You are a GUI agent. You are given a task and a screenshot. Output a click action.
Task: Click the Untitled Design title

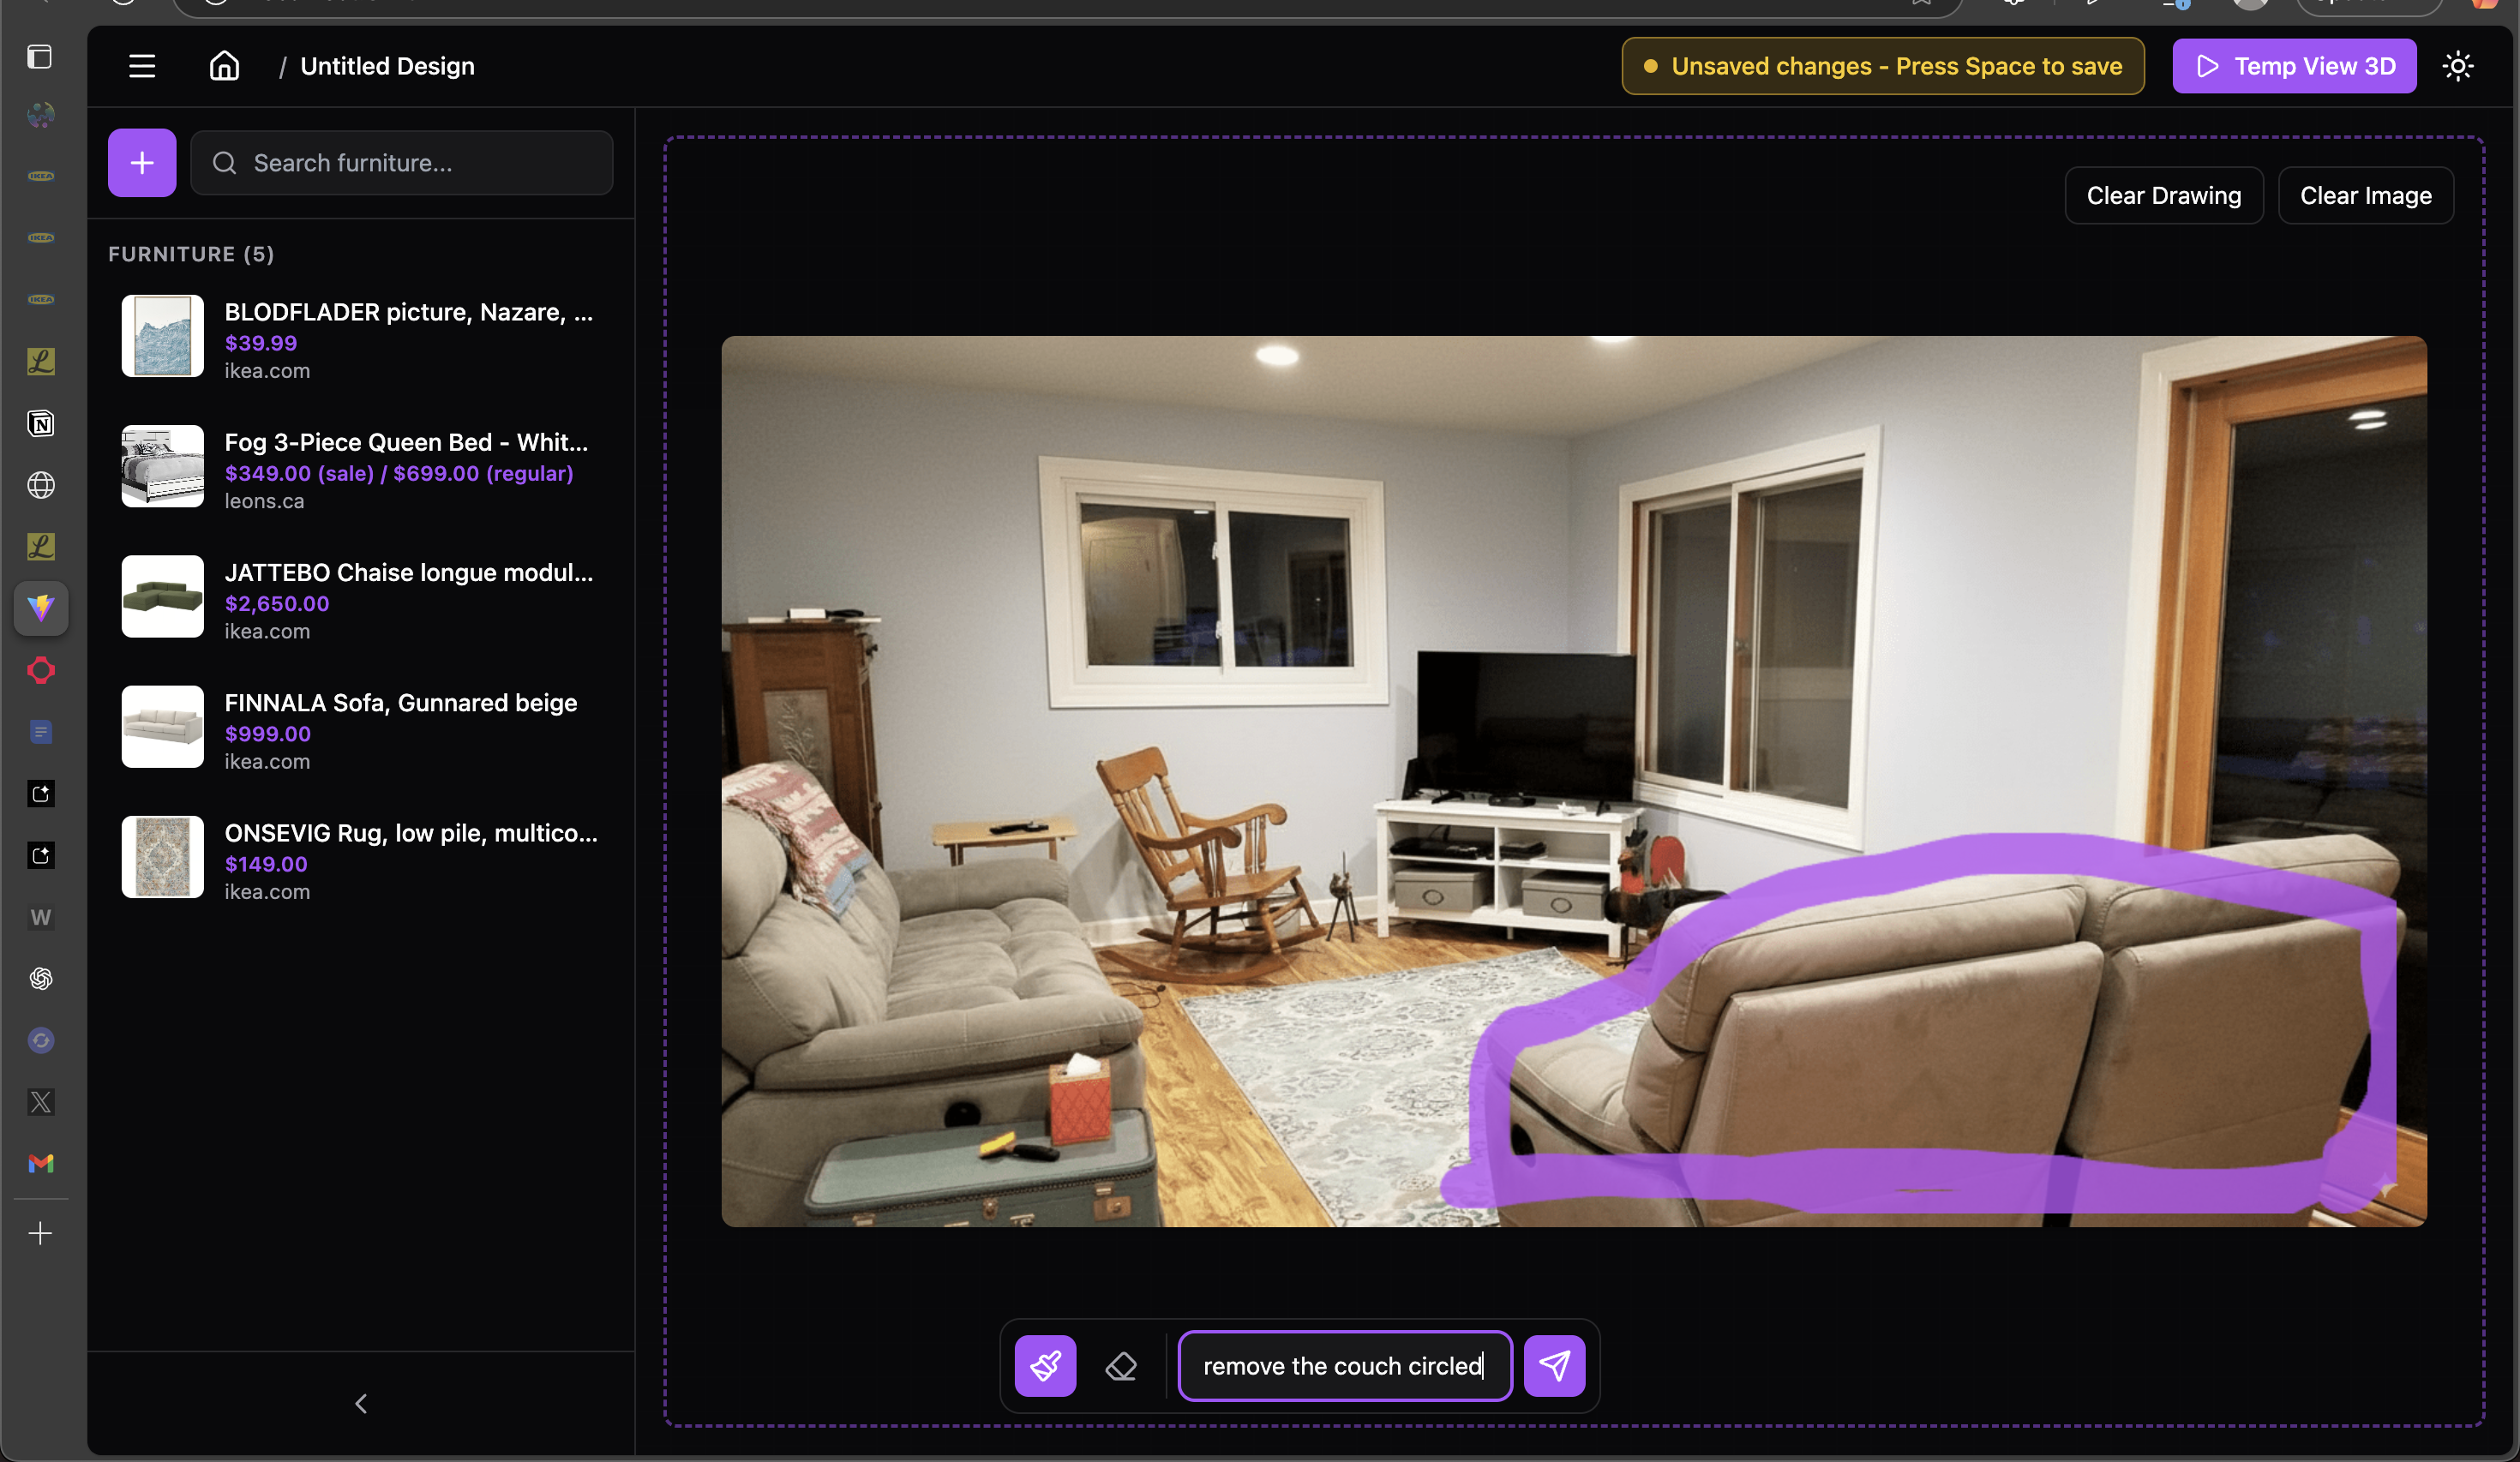click(387, 66)
